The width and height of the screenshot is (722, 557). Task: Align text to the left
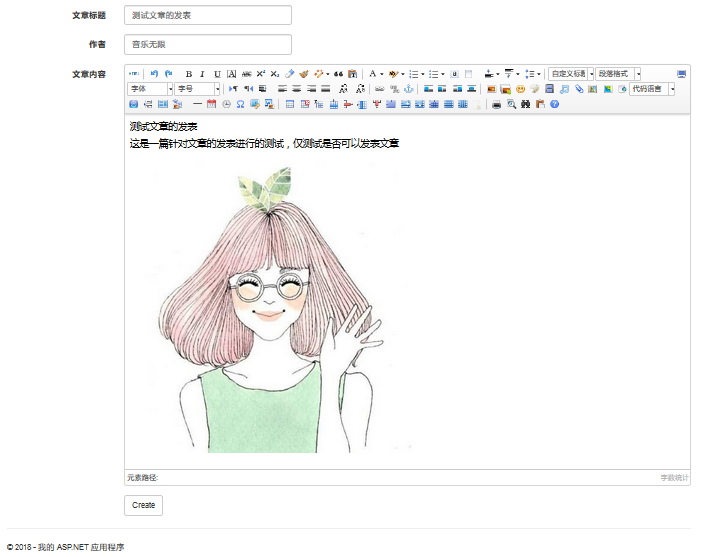point(282,89)
